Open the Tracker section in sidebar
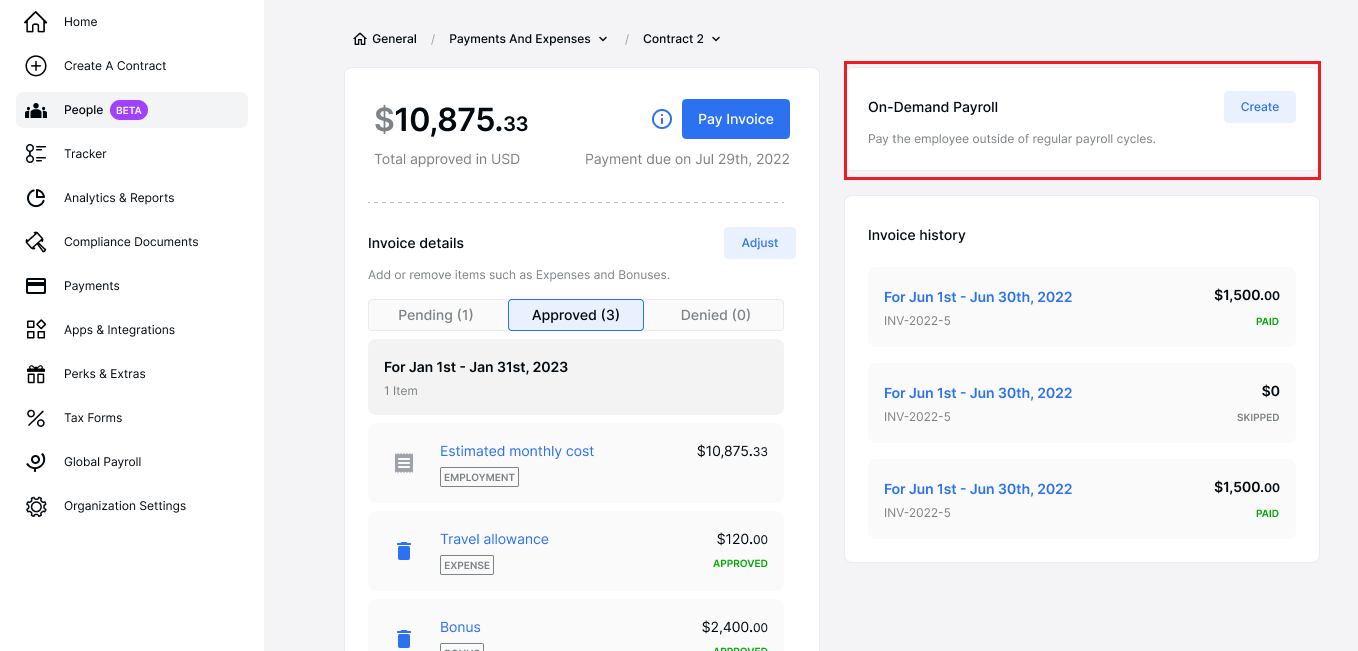 point(85,153)
